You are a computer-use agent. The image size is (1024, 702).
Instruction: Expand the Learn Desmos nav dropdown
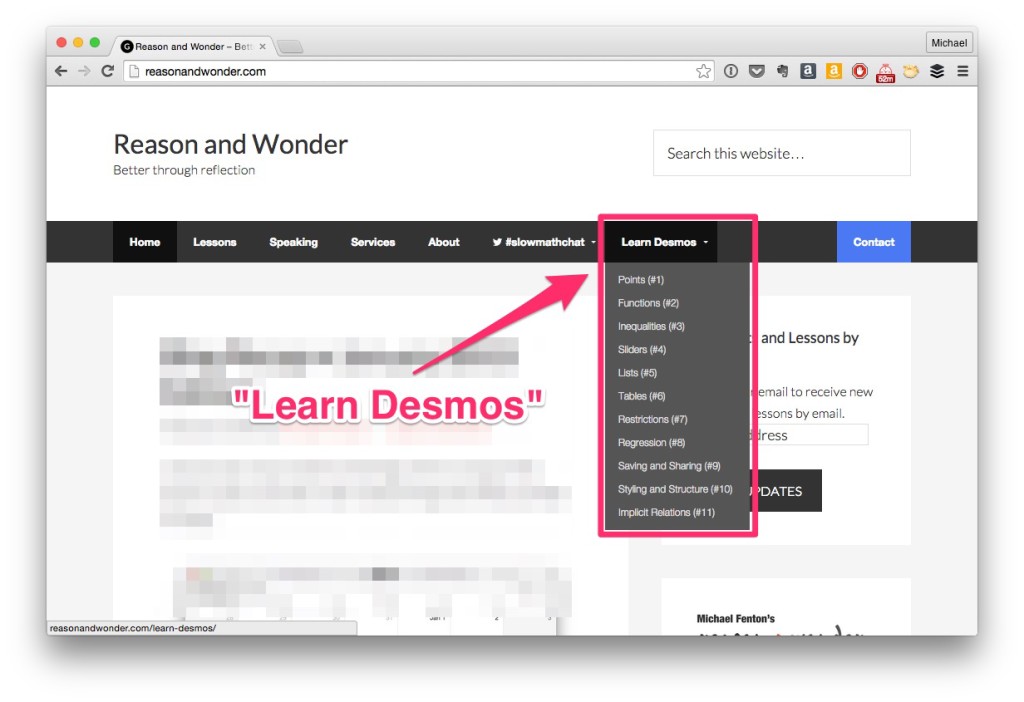[664, 242]
